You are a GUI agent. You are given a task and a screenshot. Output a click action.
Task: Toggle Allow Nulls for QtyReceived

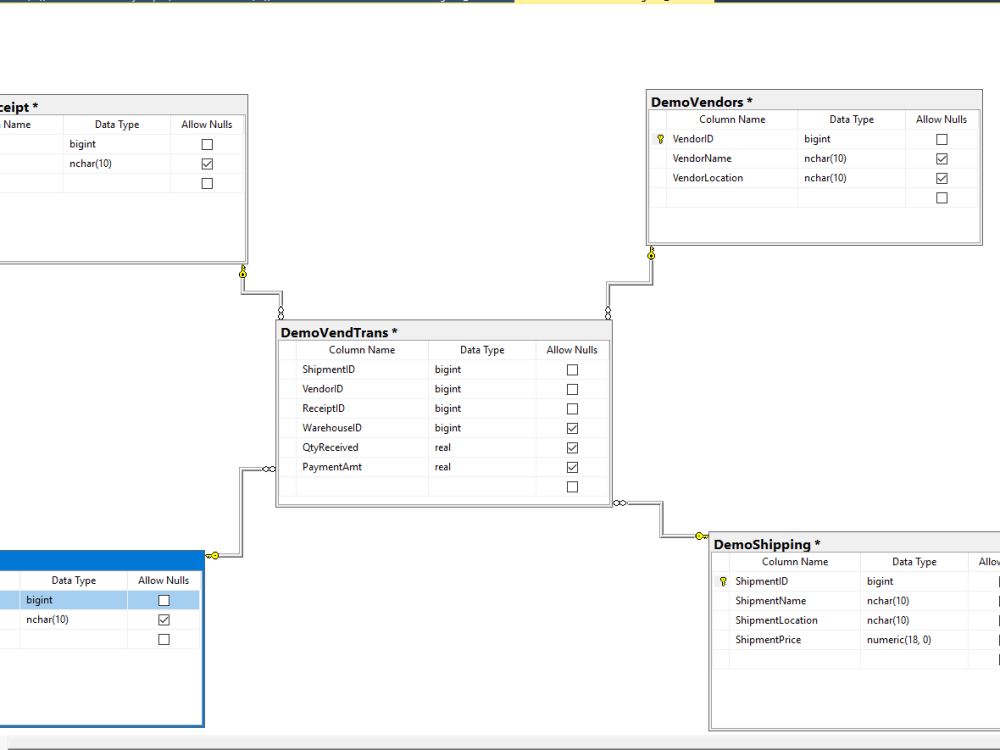[x=571, y=447]
